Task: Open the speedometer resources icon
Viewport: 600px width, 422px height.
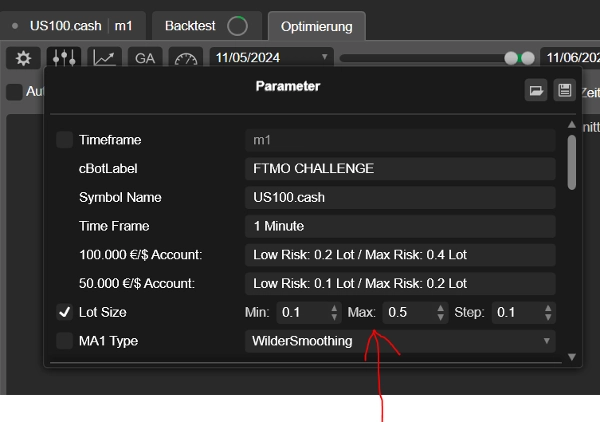Action: click(186, 57)
